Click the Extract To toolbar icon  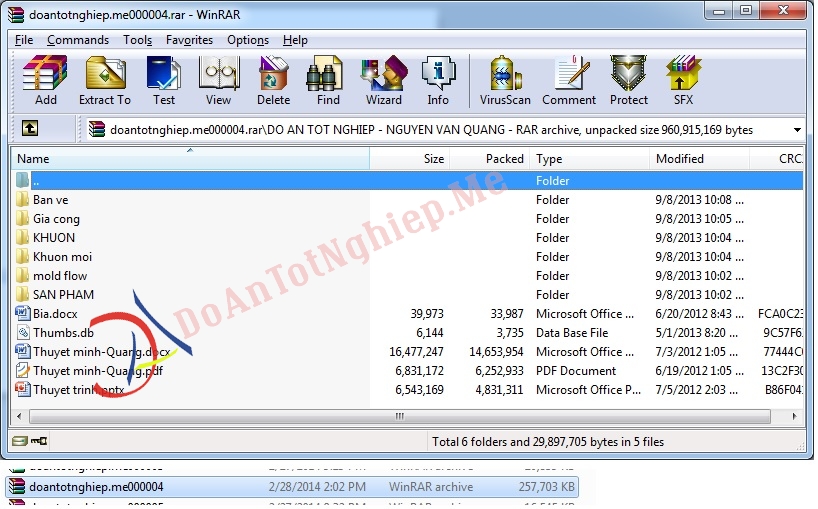click(105, 80)
